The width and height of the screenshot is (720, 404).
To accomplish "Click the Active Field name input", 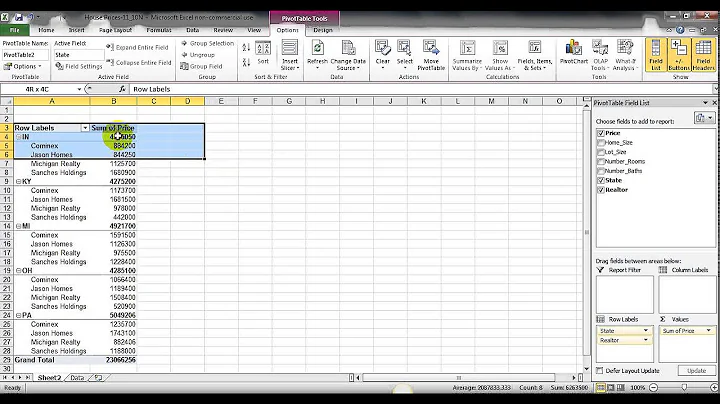I will point(79,55).
